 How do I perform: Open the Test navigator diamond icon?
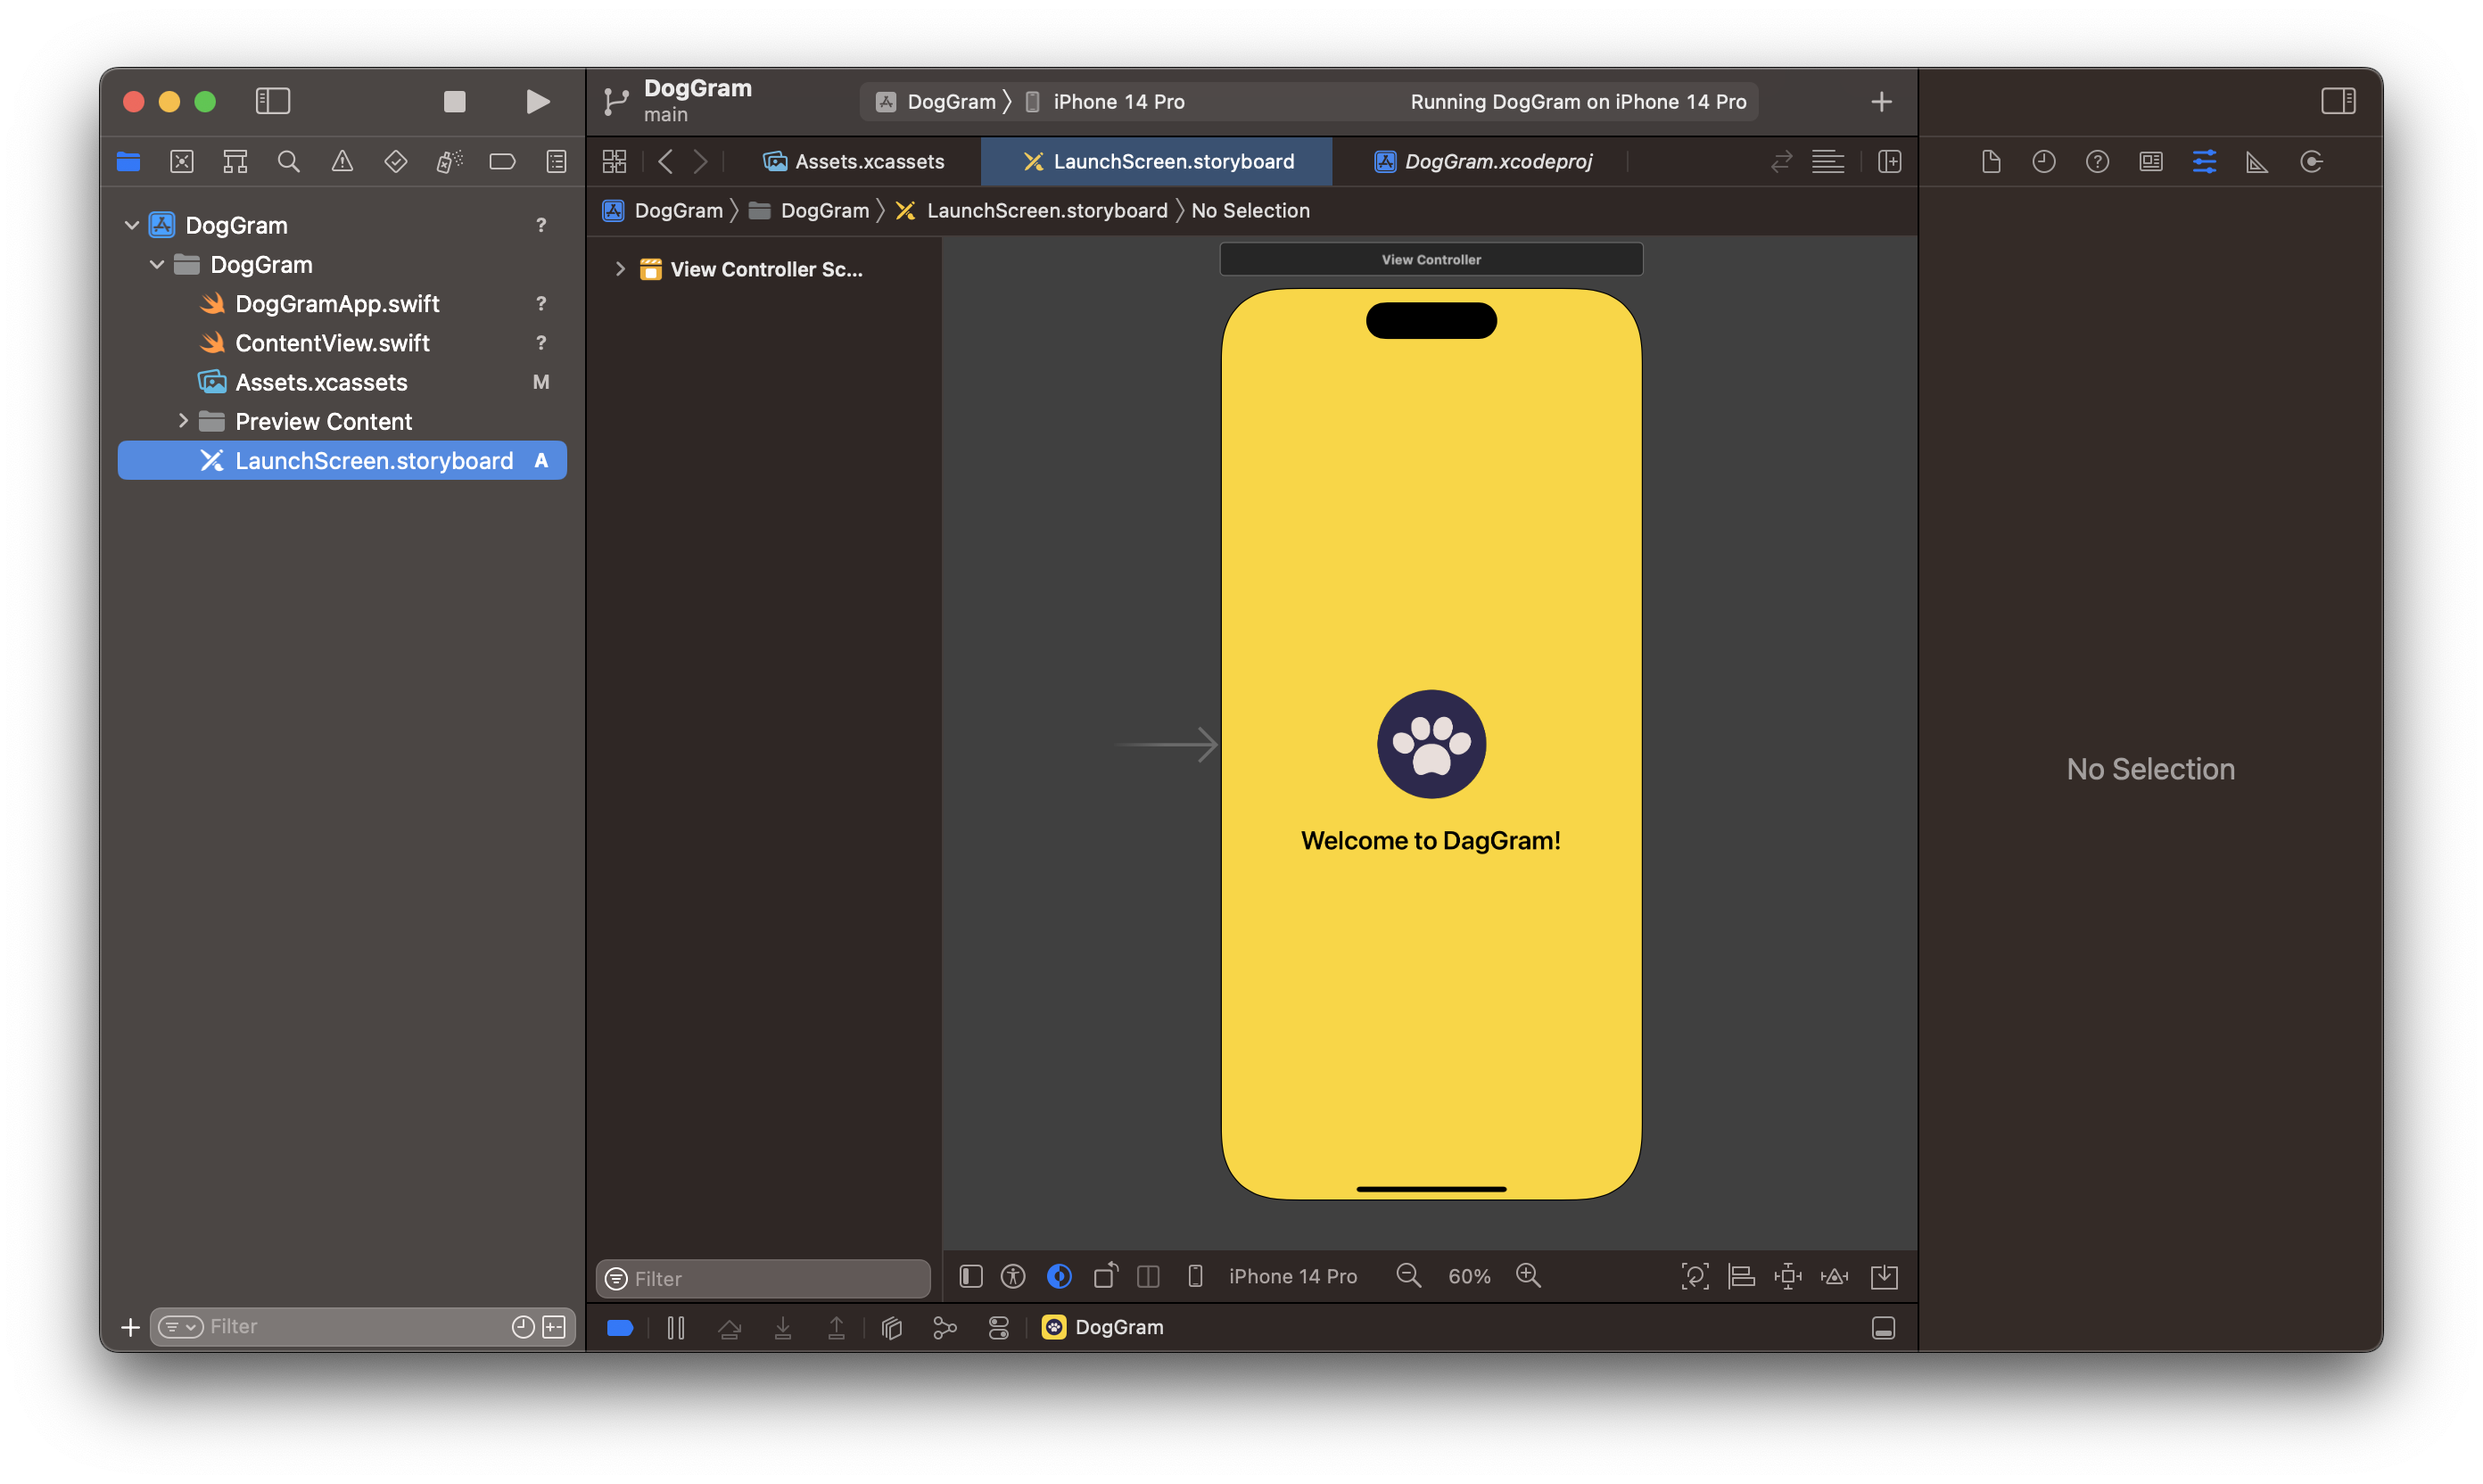[x=396, y=161]
